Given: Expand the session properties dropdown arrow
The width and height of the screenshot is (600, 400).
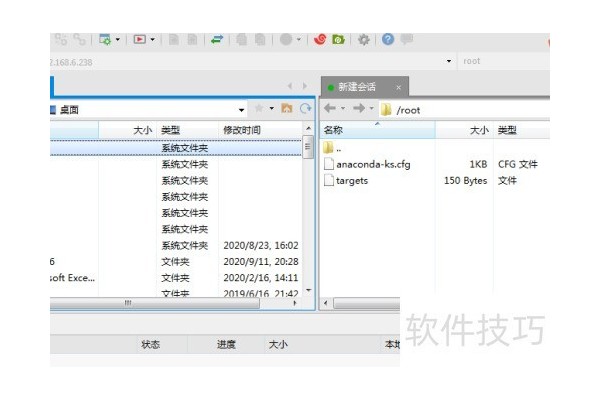Looking at the screenshot, I should coord(118,39).
